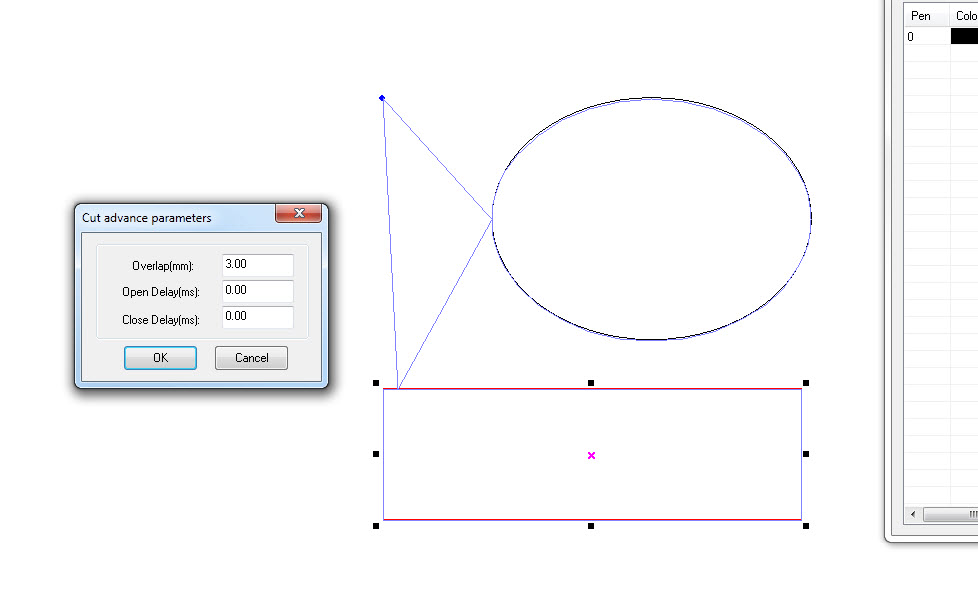Cancel the Cut advance parameters dialog
978x607 pixels.
point(251,358)
